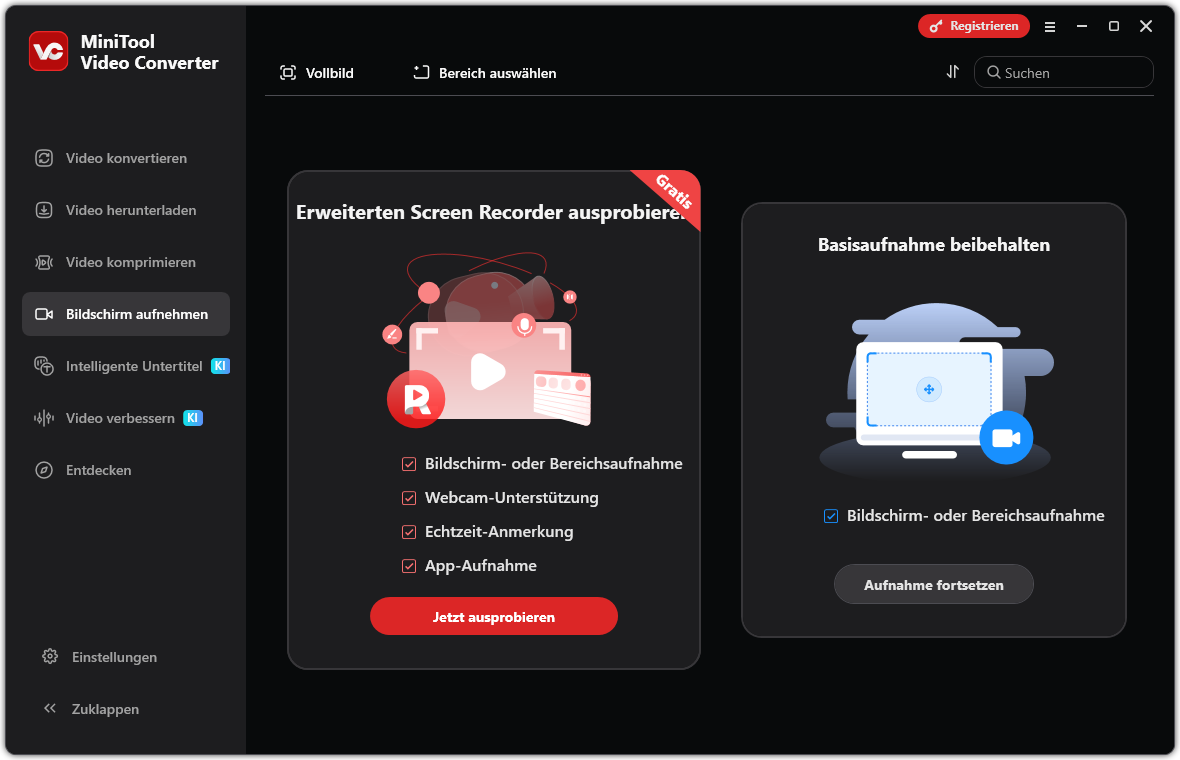Click the Zuklappen double-chevron icon

[x=50, y=708]
